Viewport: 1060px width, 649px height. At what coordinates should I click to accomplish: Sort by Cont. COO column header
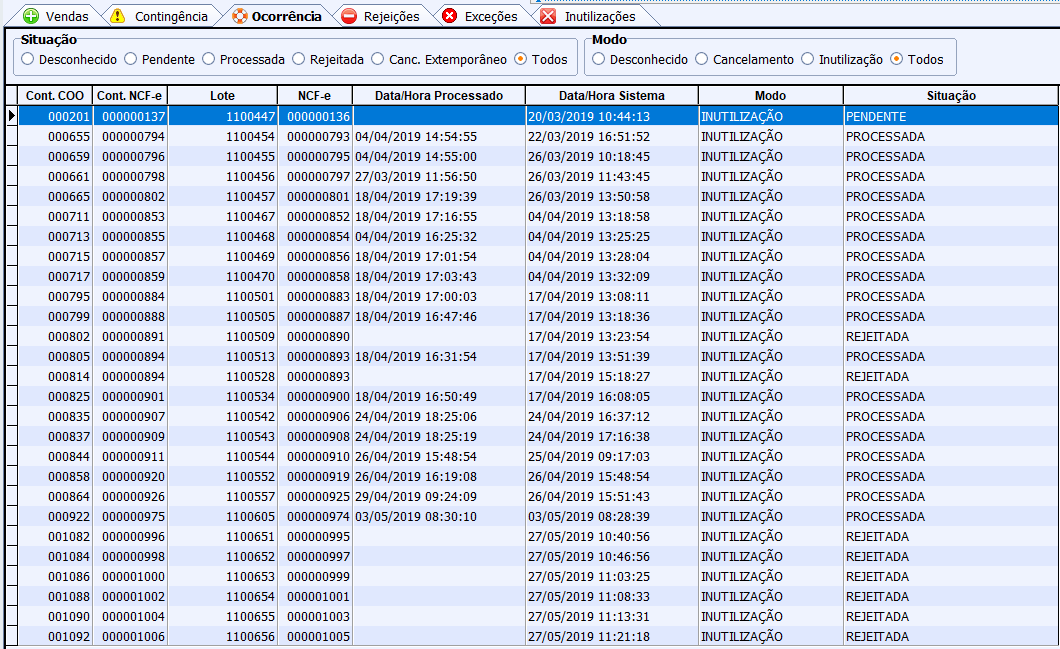coord(55,95)
